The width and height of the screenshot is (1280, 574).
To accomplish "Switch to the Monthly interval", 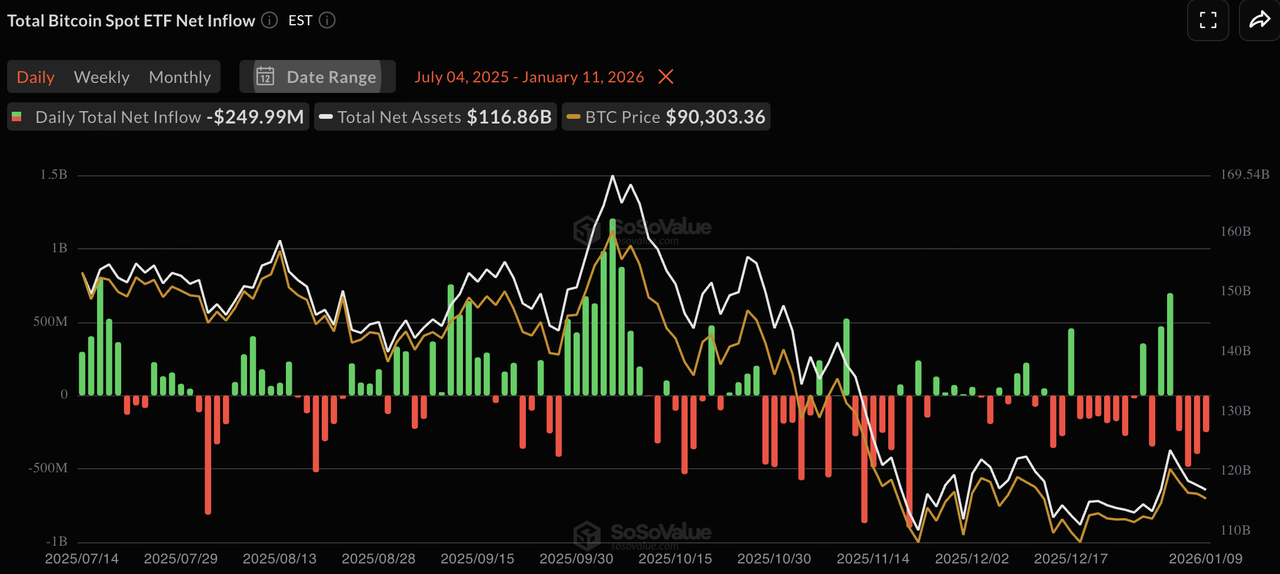I will pyautogui.click(x=180, y=77).
